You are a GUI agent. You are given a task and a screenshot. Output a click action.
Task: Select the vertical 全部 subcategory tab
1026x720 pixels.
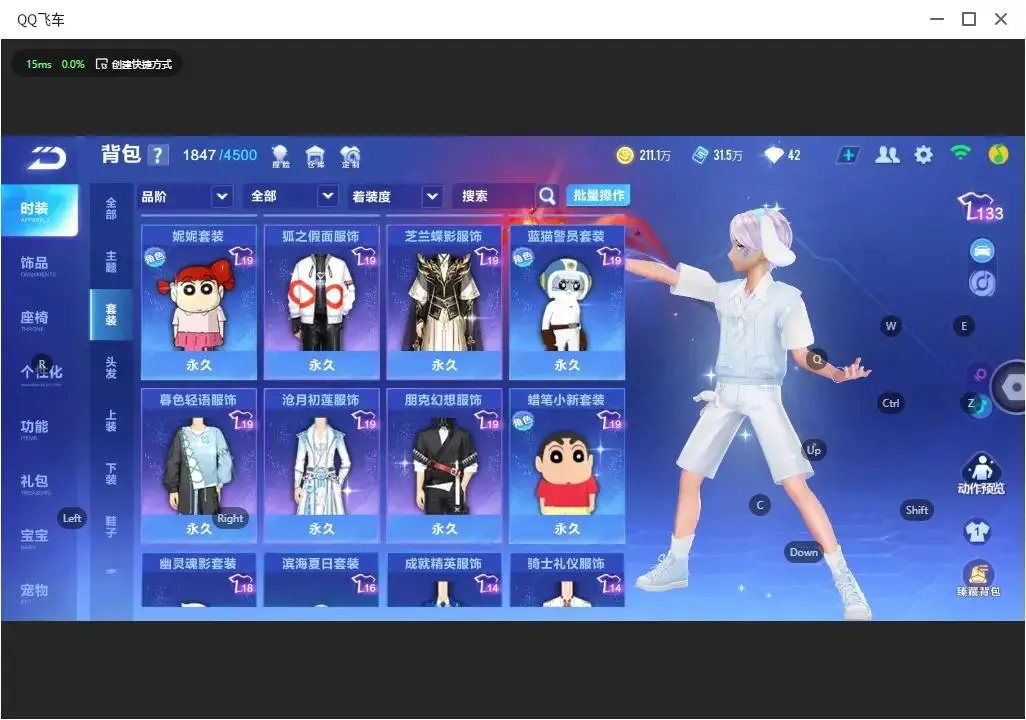click(x=111, y=208)
